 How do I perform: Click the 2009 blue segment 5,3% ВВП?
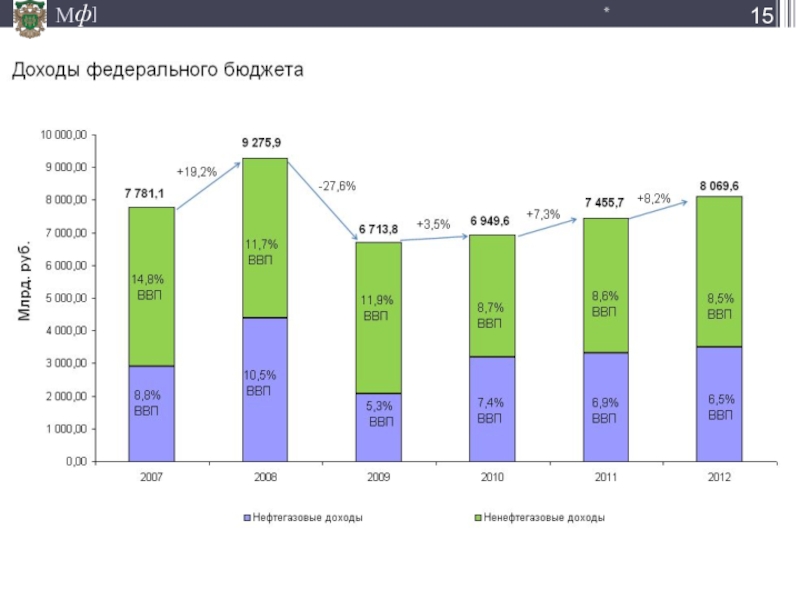pyautogui.click(x=378, y=427)
